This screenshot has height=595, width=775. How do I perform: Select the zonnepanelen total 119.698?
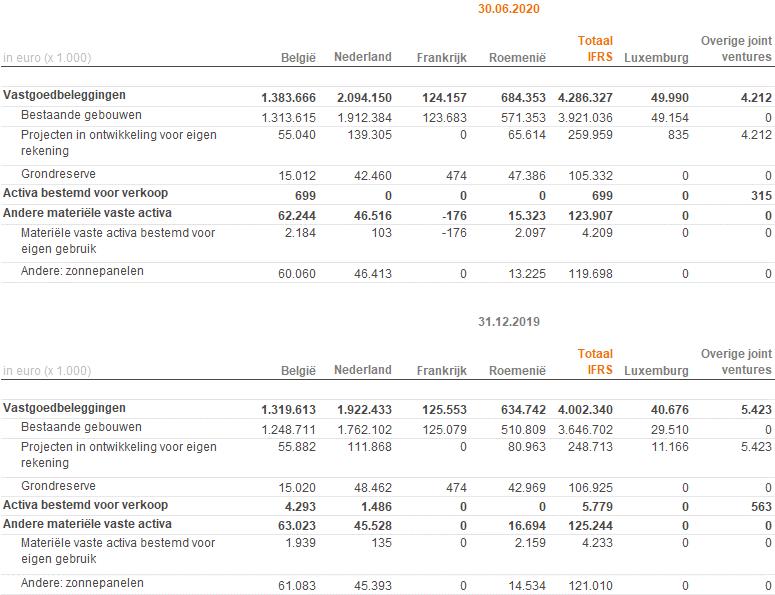(x=591, y=274)
